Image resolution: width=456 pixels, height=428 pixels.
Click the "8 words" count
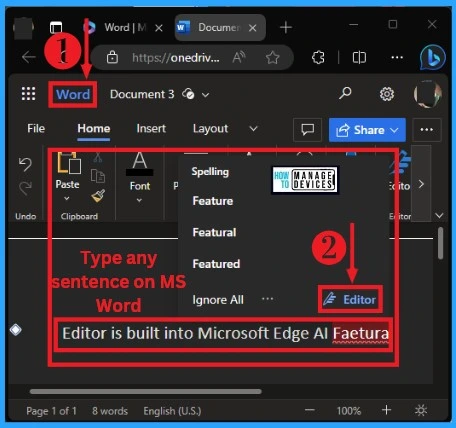pos(110,411)
